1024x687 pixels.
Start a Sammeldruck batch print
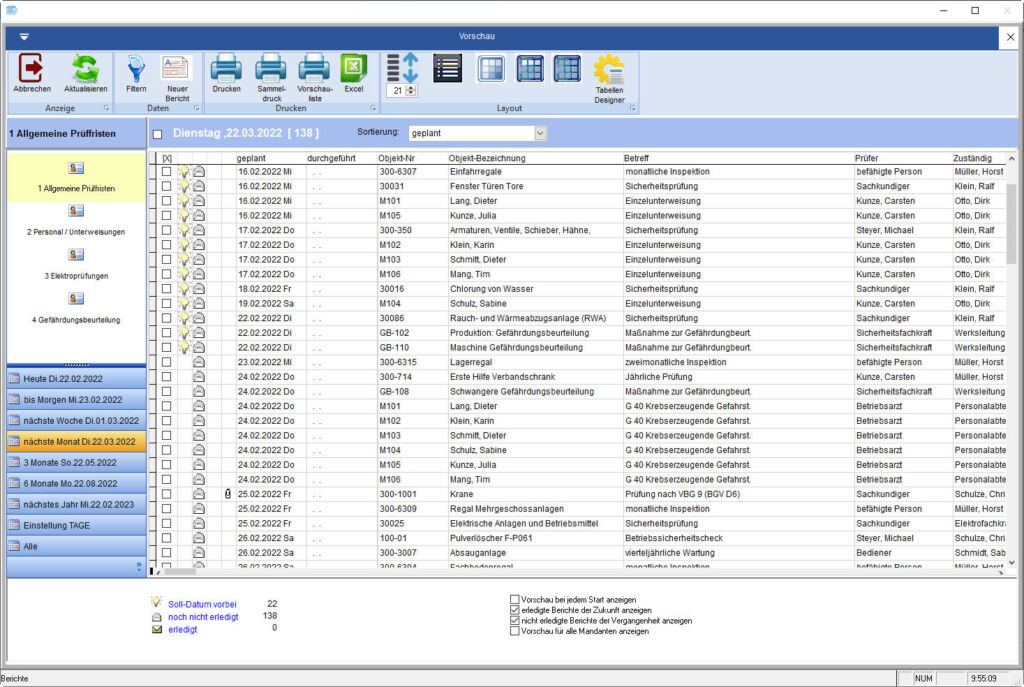[x=271, y=74]
